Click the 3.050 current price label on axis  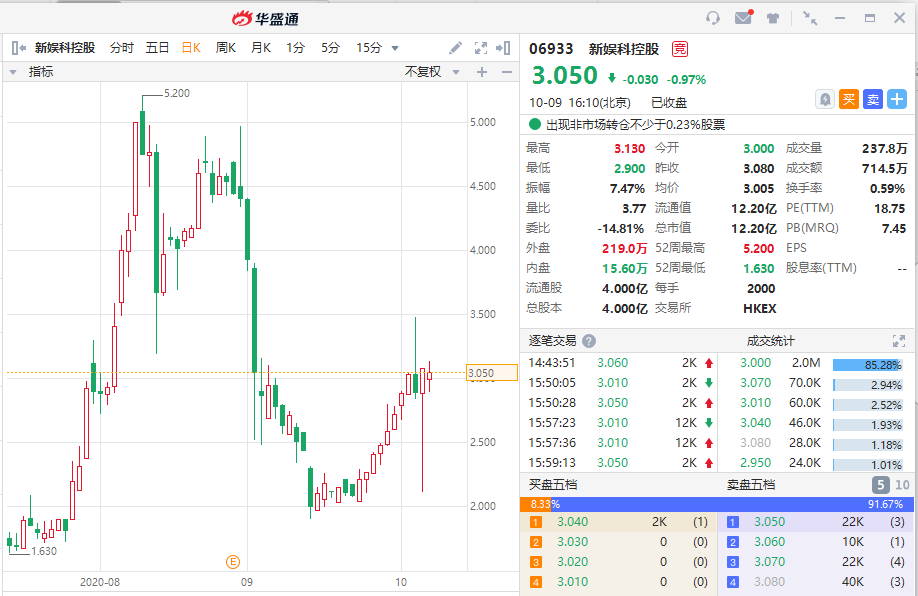coord(492,373)
